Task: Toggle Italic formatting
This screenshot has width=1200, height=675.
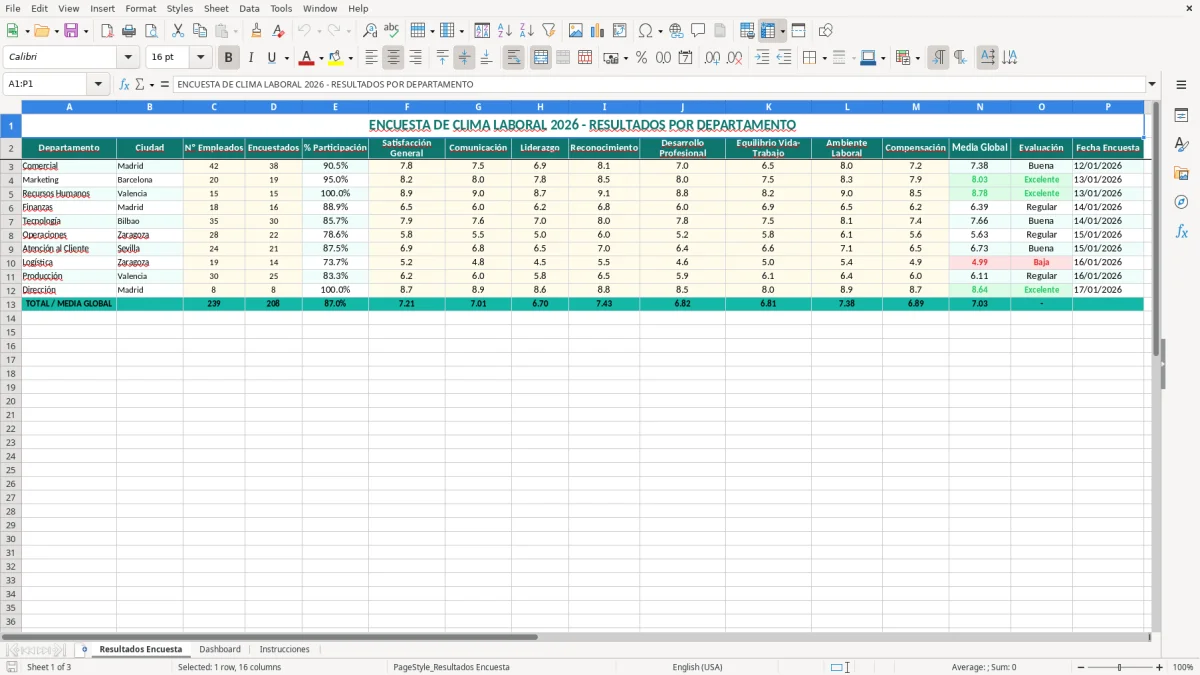Action: pos(251,58)
